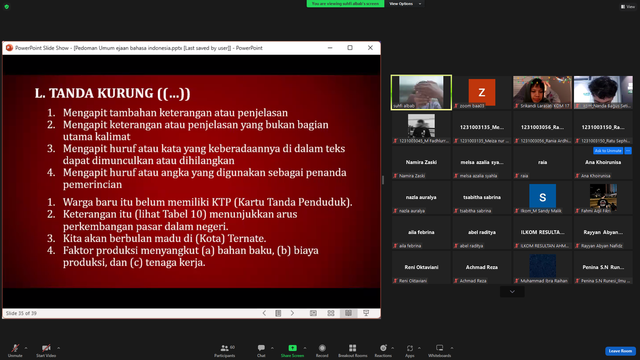Viewport: 640px width, 360px height.
Task: Select Reni Oktaviani's participant tile
Action: pyautogui.click(x=421, y=268)
